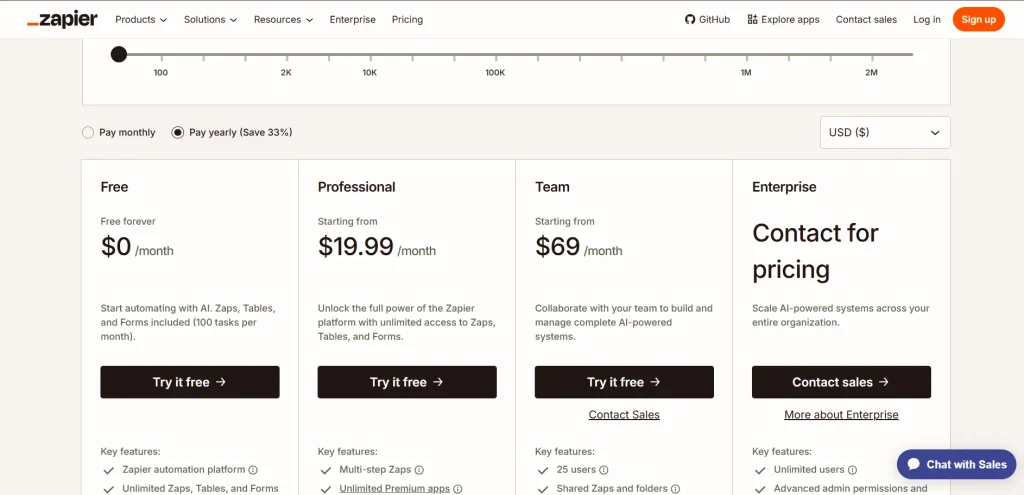Viewport: 1024px width, 495px height.
Task: Open the Enterprise nav item
Action: point(353,20)
